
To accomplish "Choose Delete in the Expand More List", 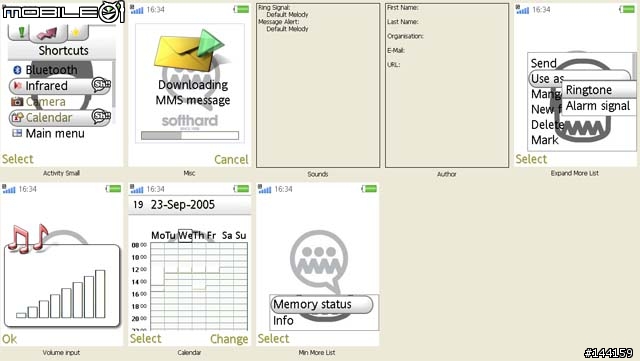I will tap(547, 125).
